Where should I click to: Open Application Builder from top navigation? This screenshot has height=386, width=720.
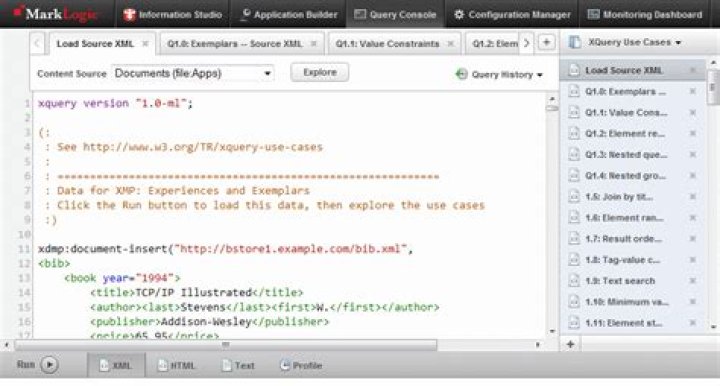[x=289, y=14]
